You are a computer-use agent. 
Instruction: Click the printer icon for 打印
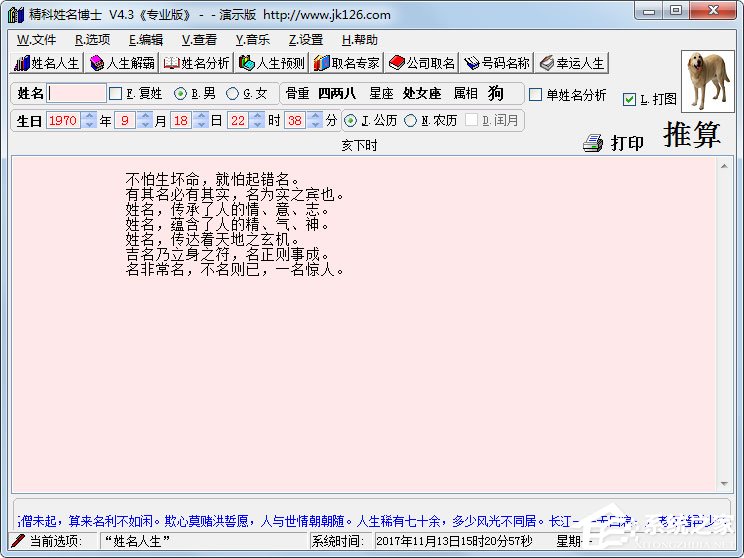(x=593, y=143)
